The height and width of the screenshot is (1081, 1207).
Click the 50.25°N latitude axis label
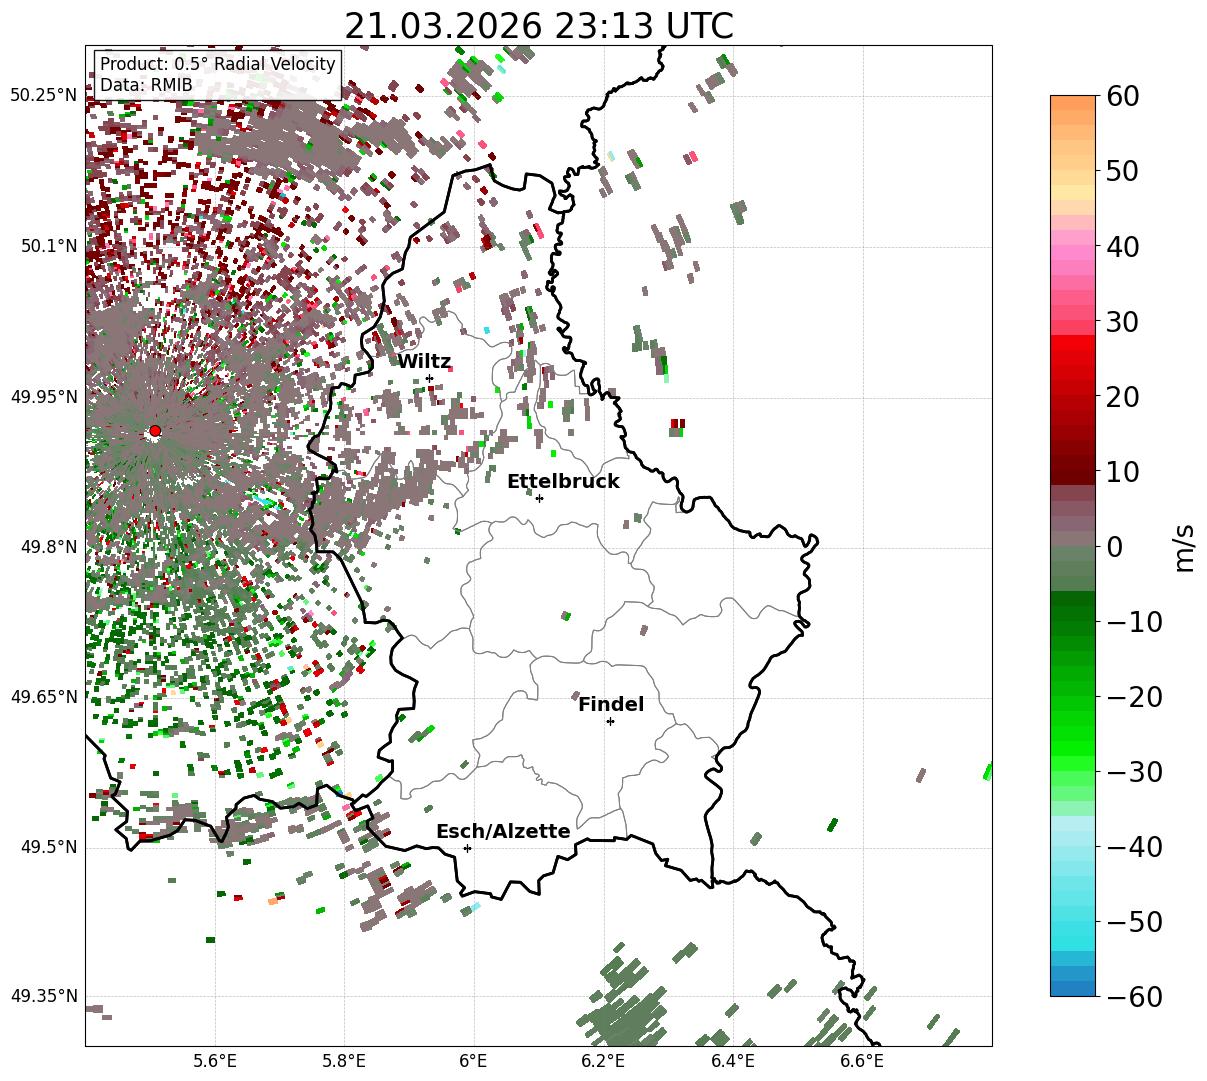[x=44, y=96]
